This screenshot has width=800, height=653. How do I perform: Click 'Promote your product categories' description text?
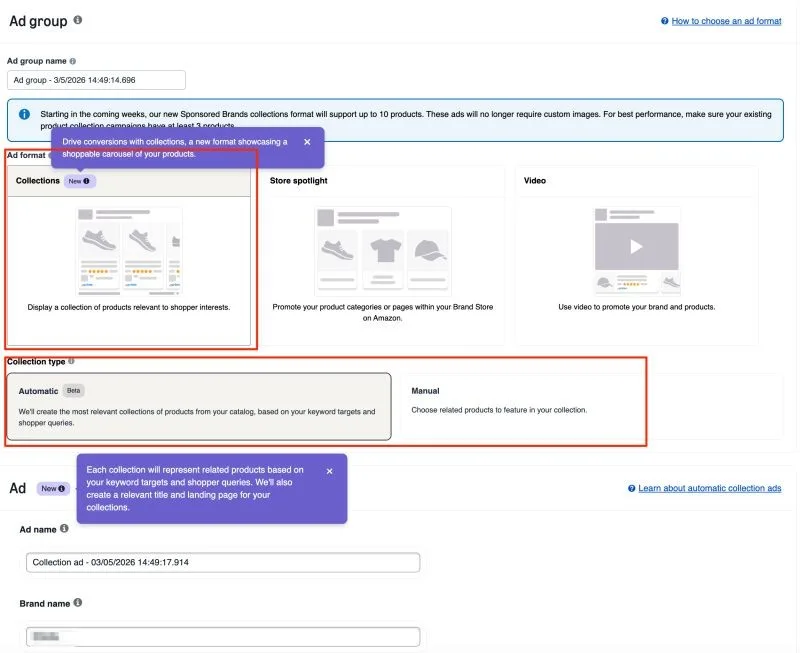pyautogui.click(x=383, y=312)
